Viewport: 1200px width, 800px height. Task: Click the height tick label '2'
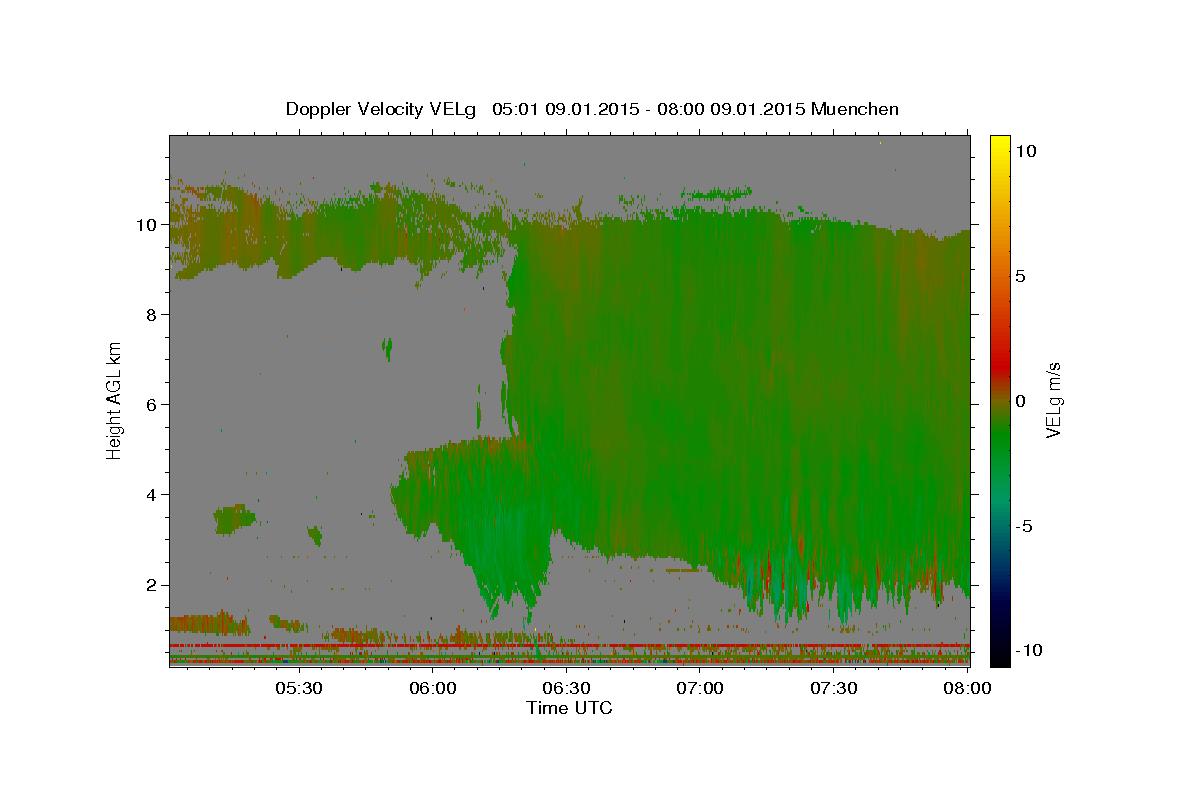[x=152, y=585]
